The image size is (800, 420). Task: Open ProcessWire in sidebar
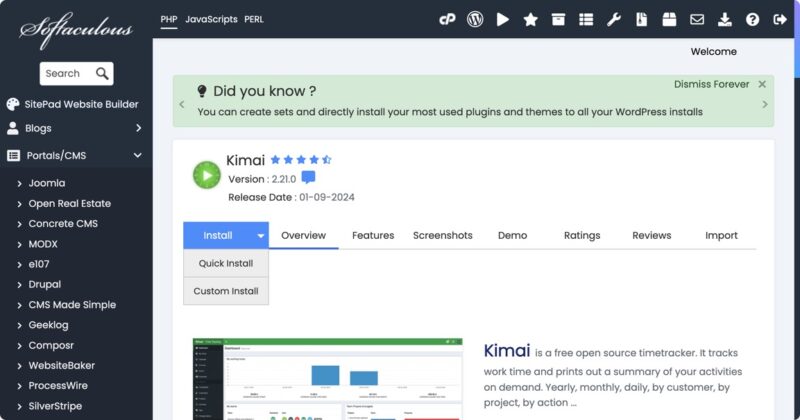pos(58,386)
